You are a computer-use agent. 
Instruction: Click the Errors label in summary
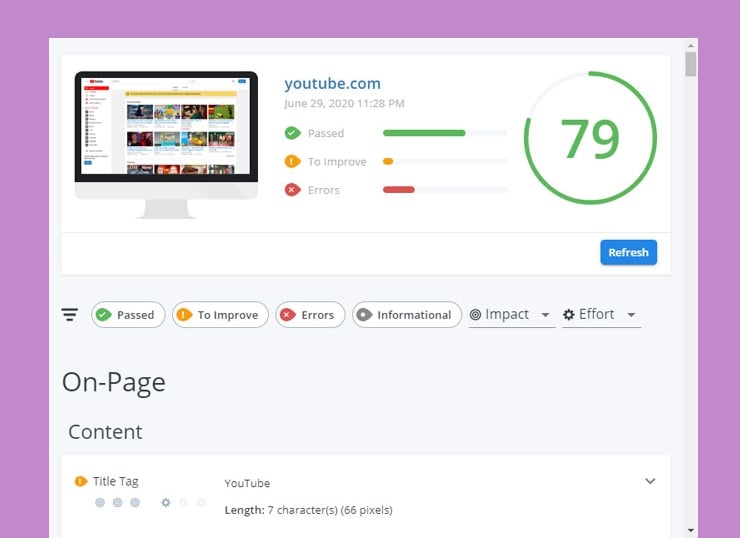[x=324, y=190]
